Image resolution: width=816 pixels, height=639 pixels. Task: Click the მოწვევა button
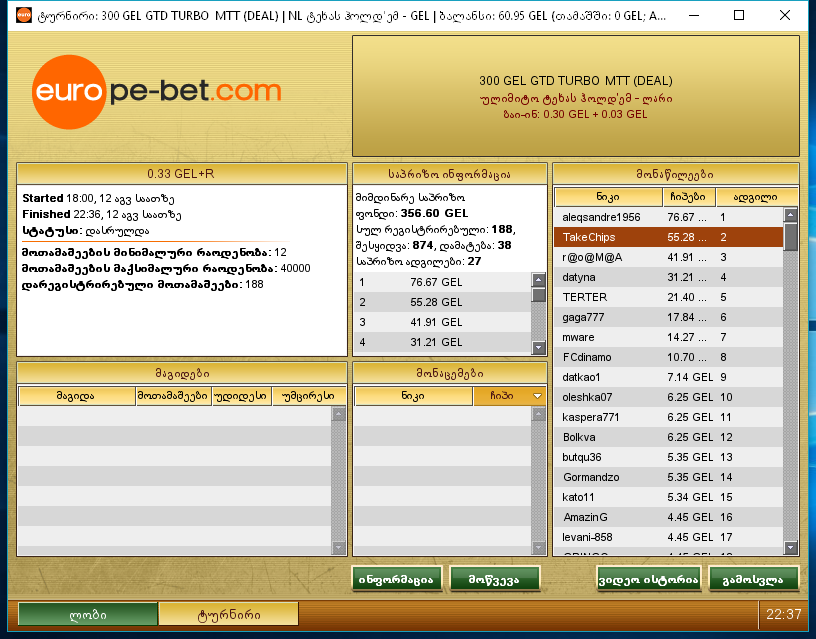coord(494,579)
